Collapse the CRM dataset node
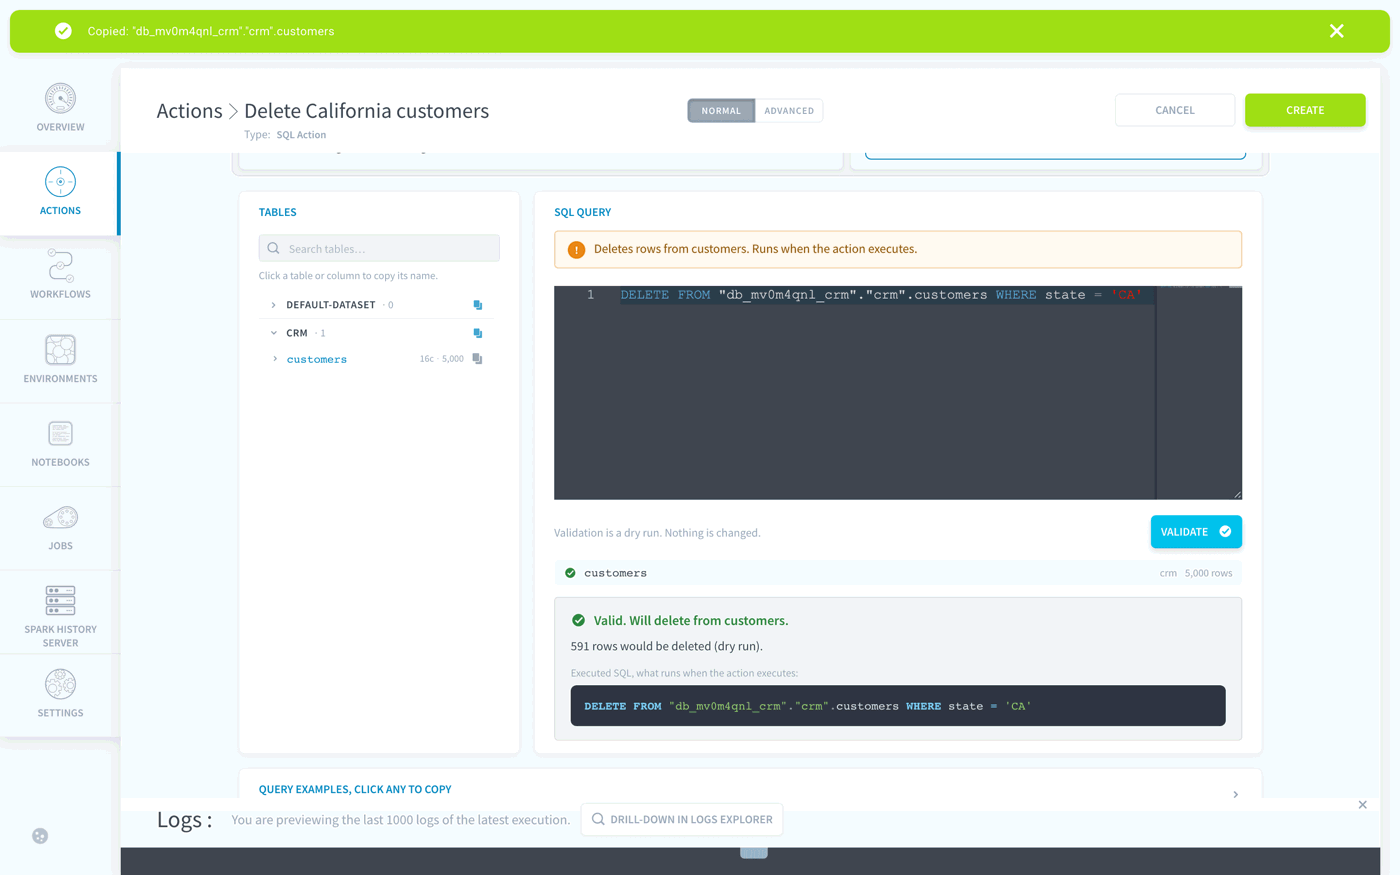 tap(273, 333)
